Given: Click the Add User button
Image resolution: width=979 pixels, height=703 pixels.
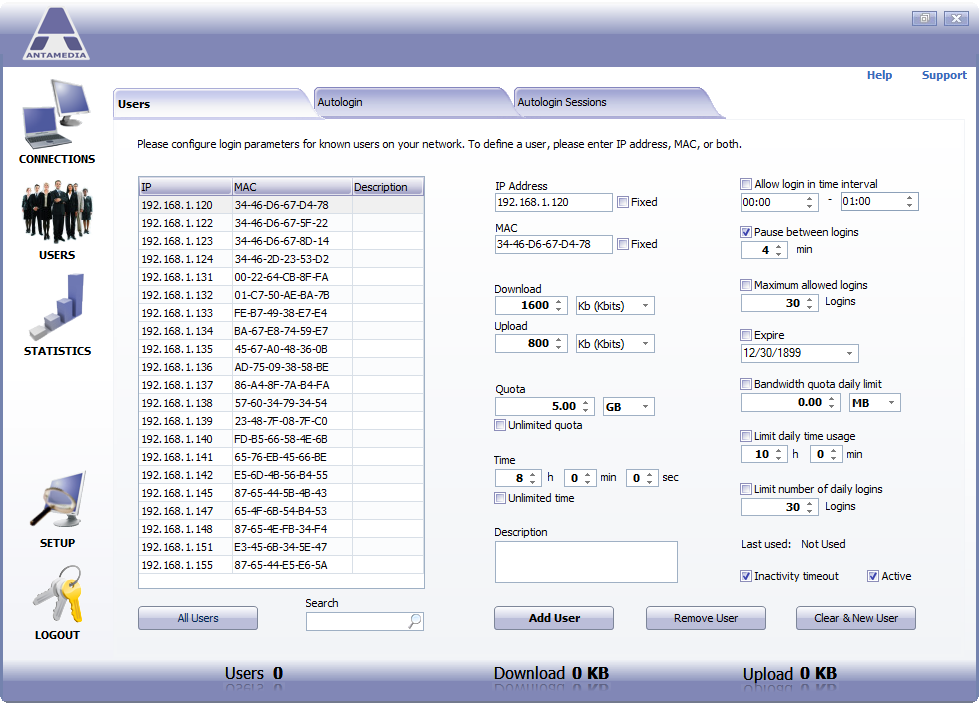Looking at the screenshot, I should [x=553, y=618].
